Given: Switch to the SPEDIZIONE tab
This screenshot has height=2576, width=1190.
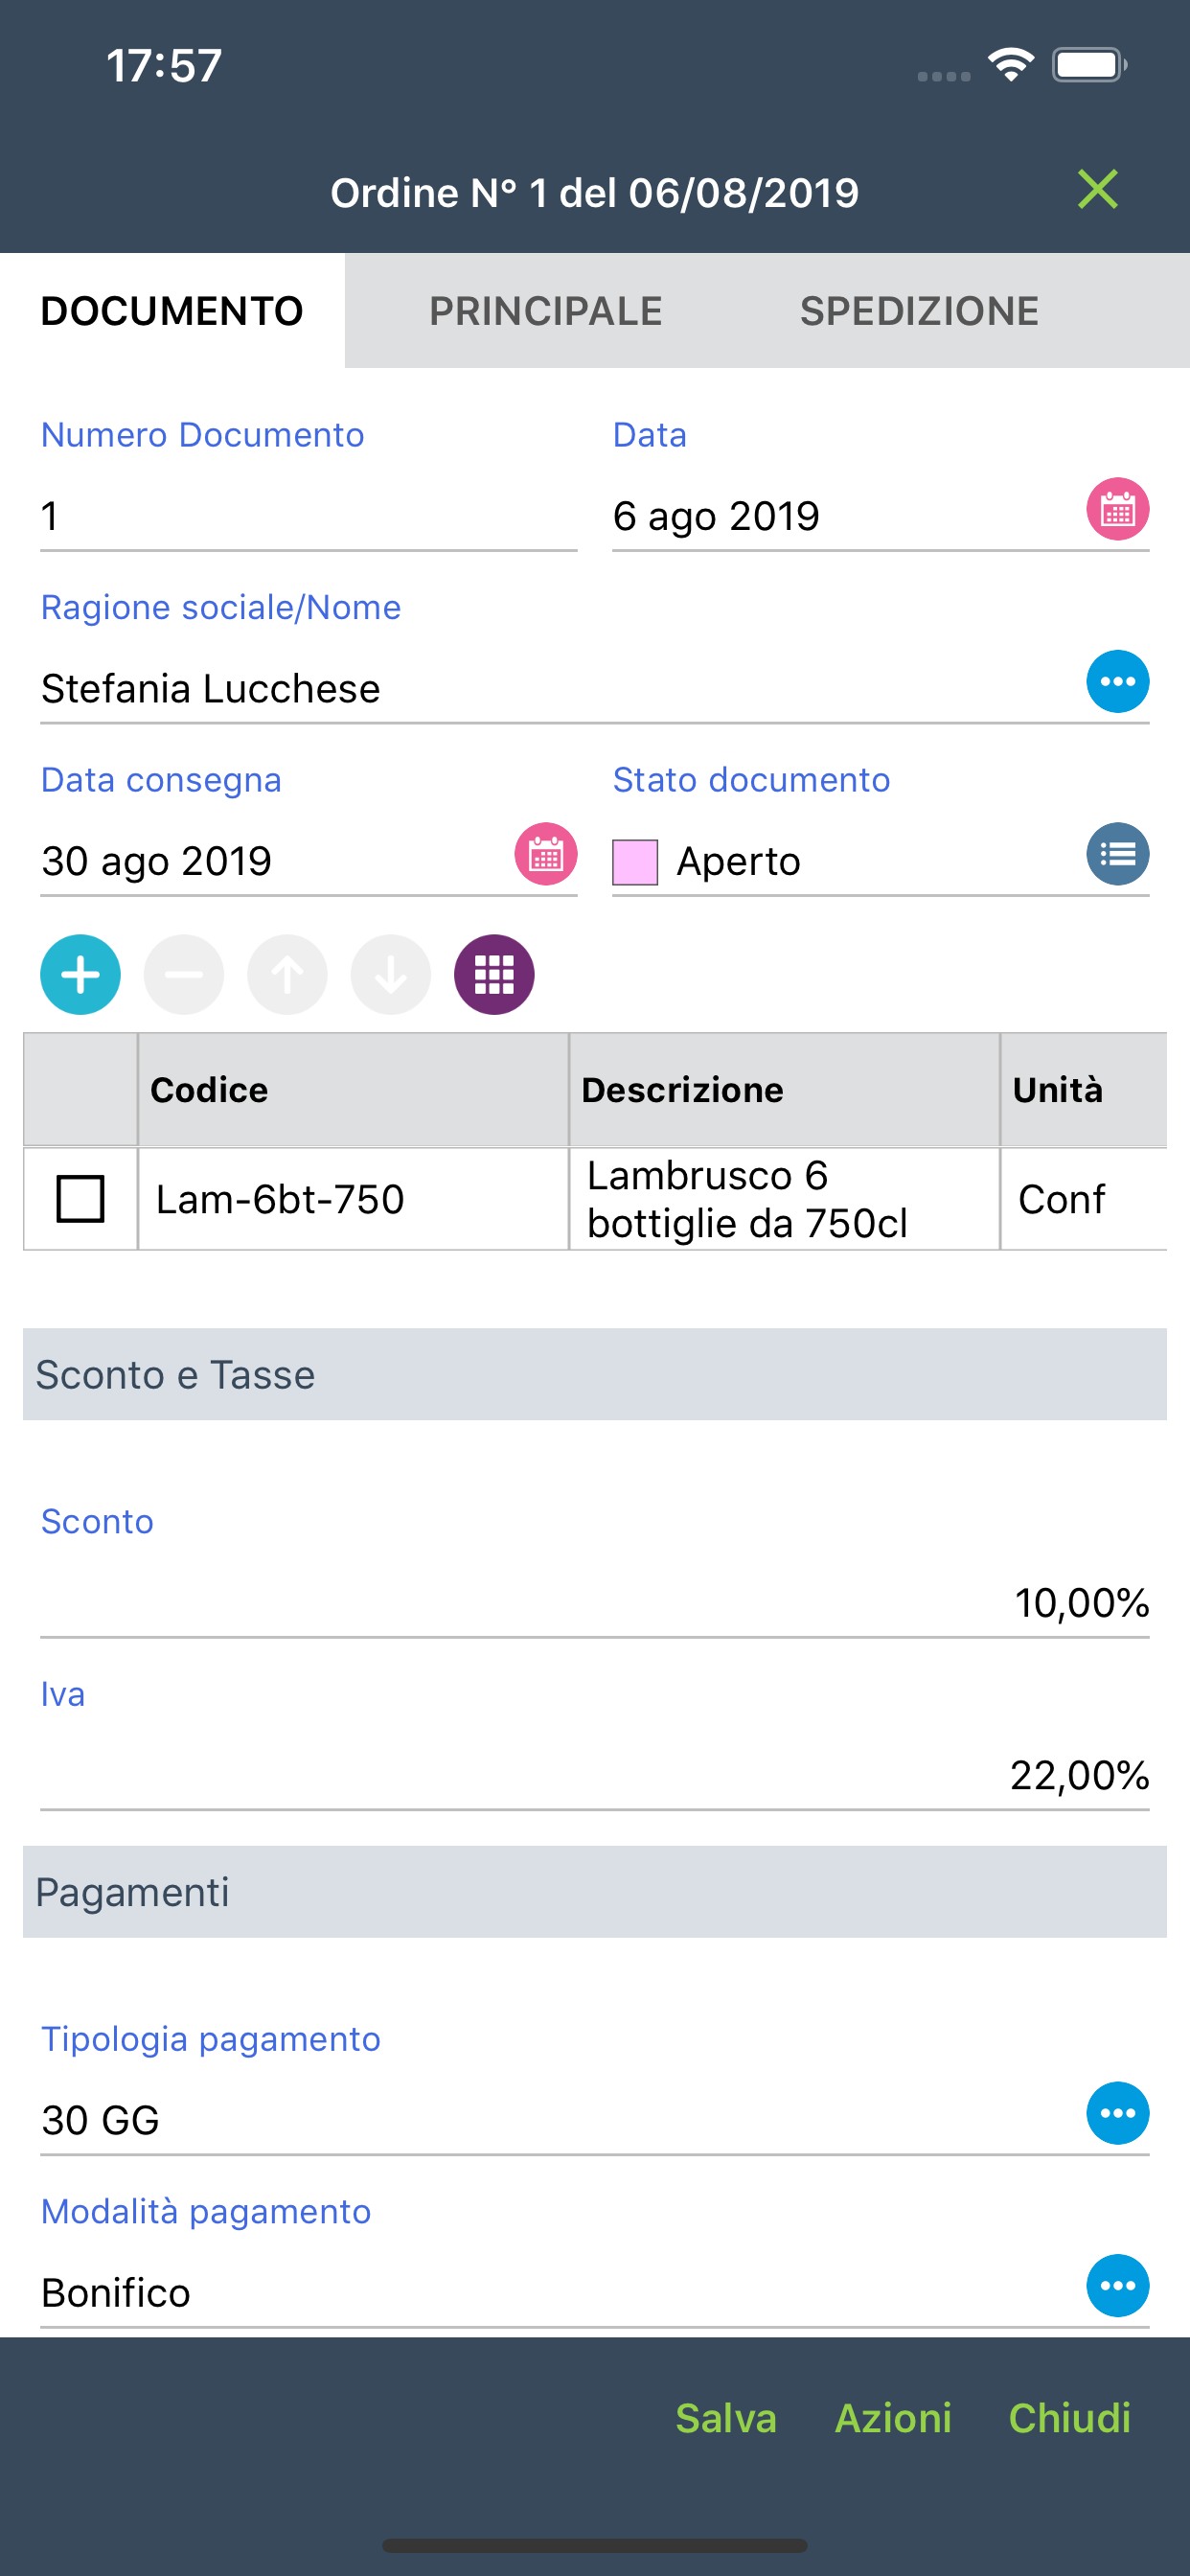Looking at the screenshot, I should click(x=919, y=311).
